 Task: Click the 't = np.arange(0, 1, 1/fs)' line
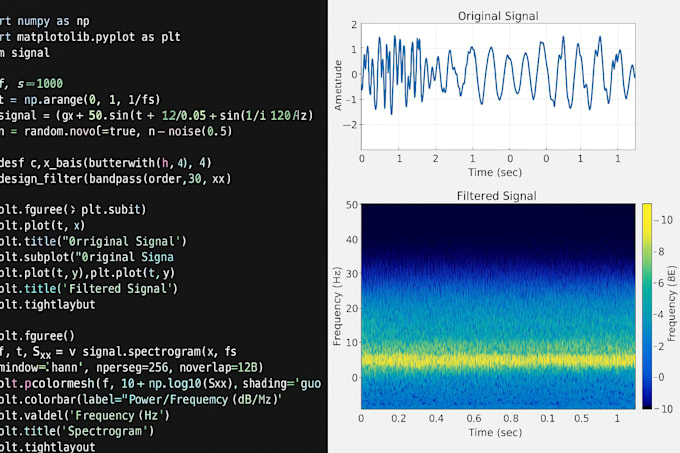point(80,100)
